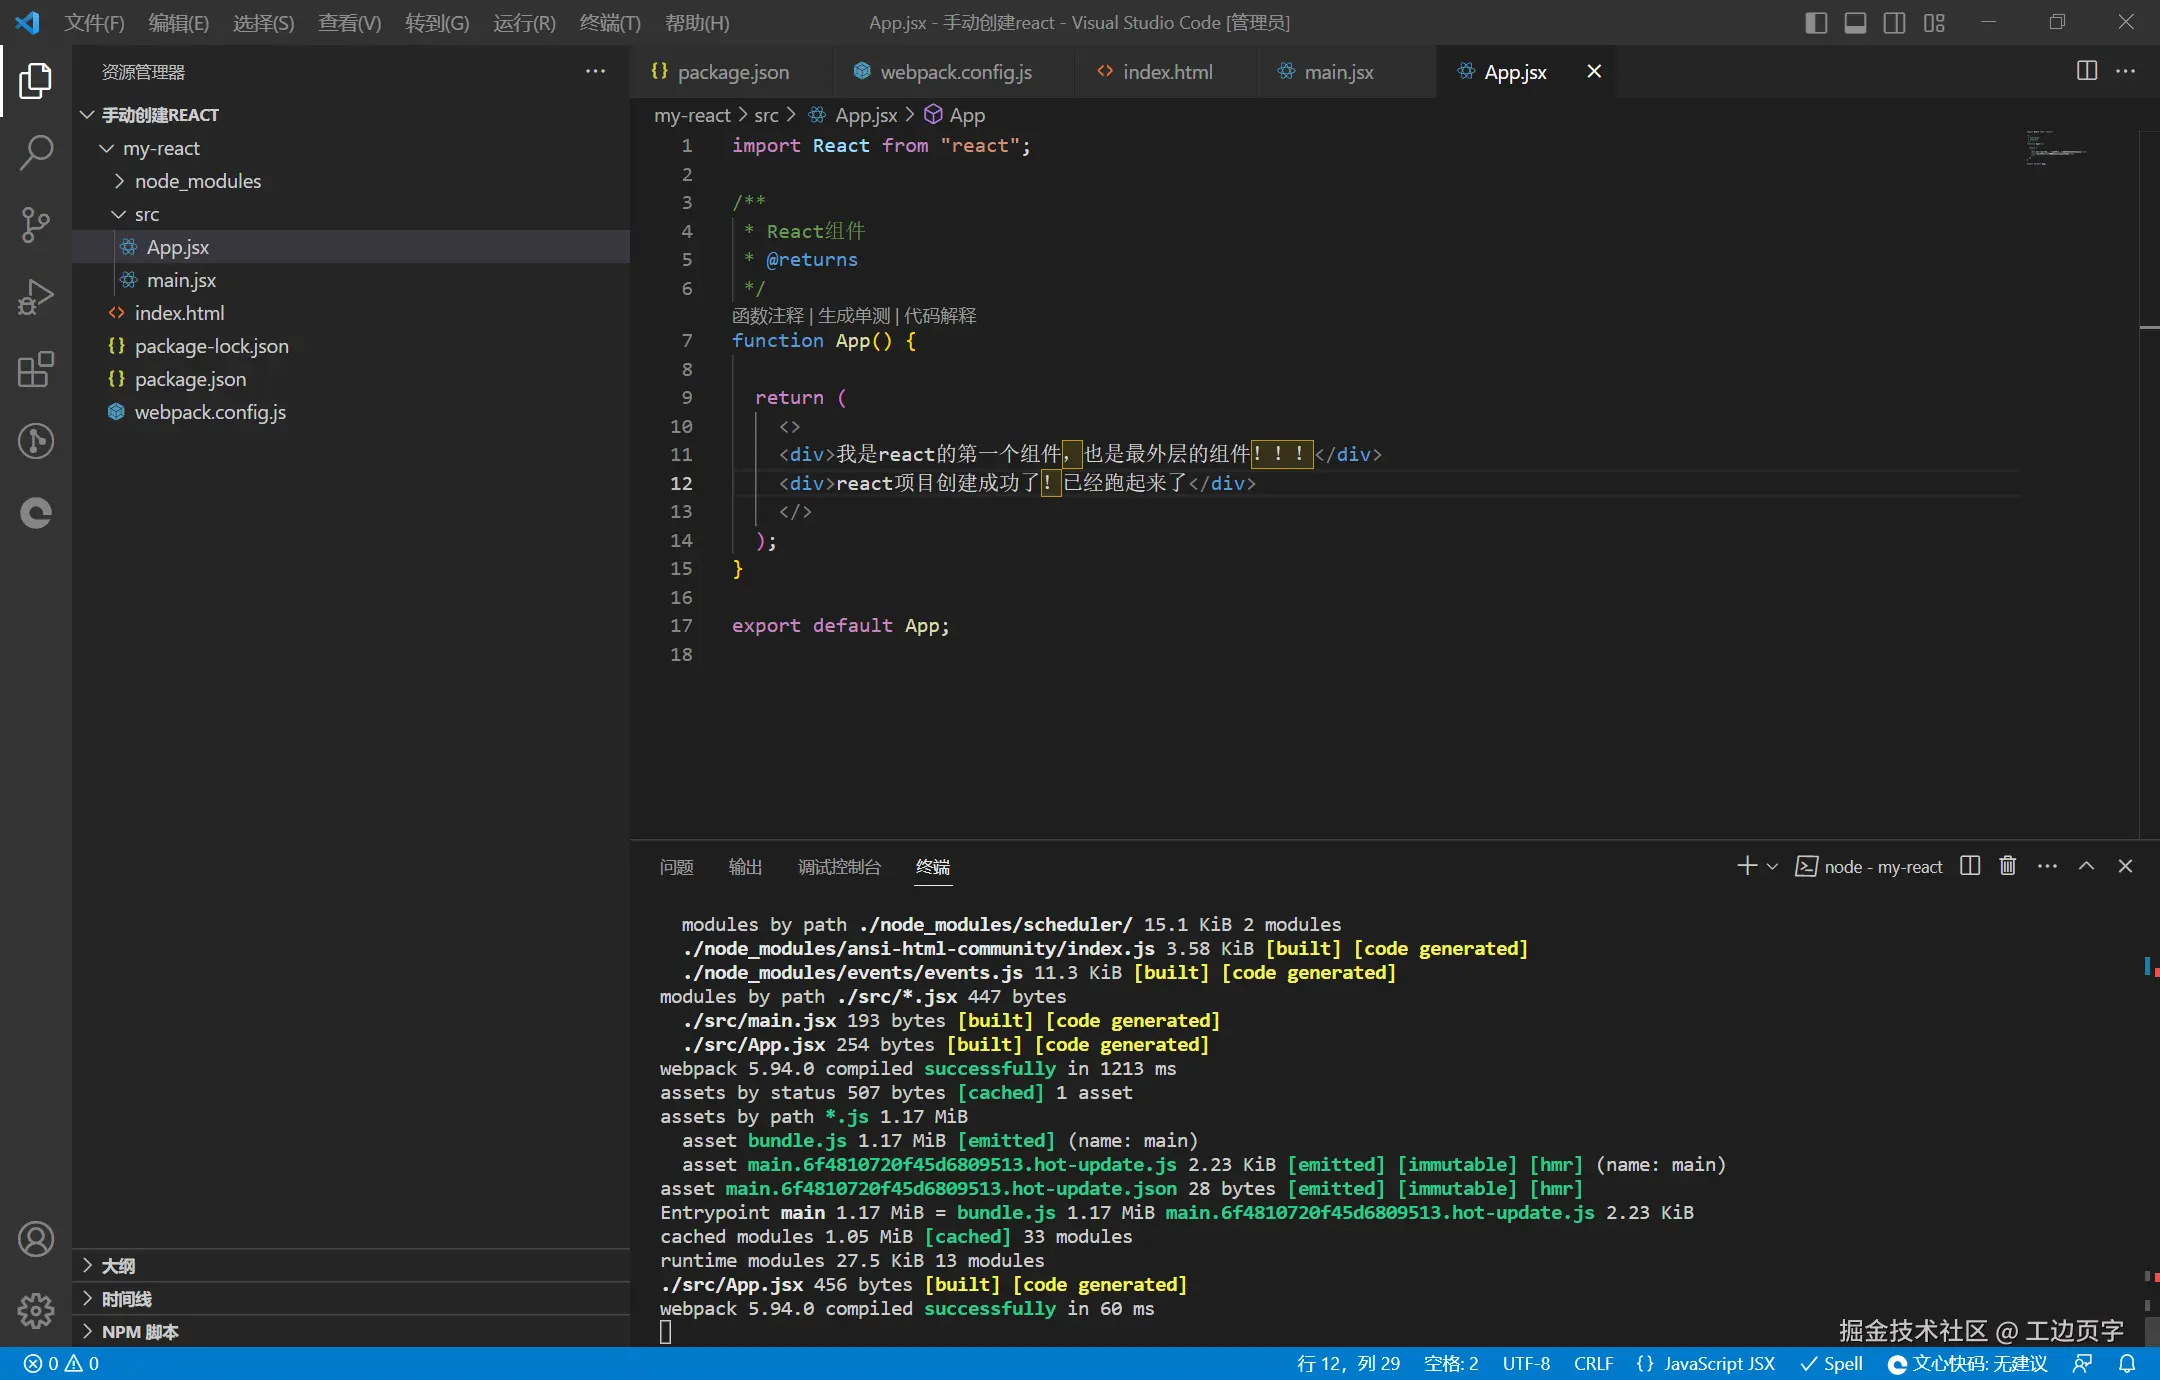Open new terminal launch profile dropdown arrow

click(1772, 866)
